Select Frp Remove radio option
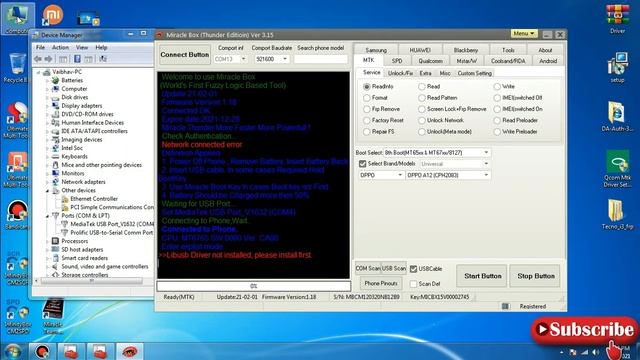 (x=367, y=109)
